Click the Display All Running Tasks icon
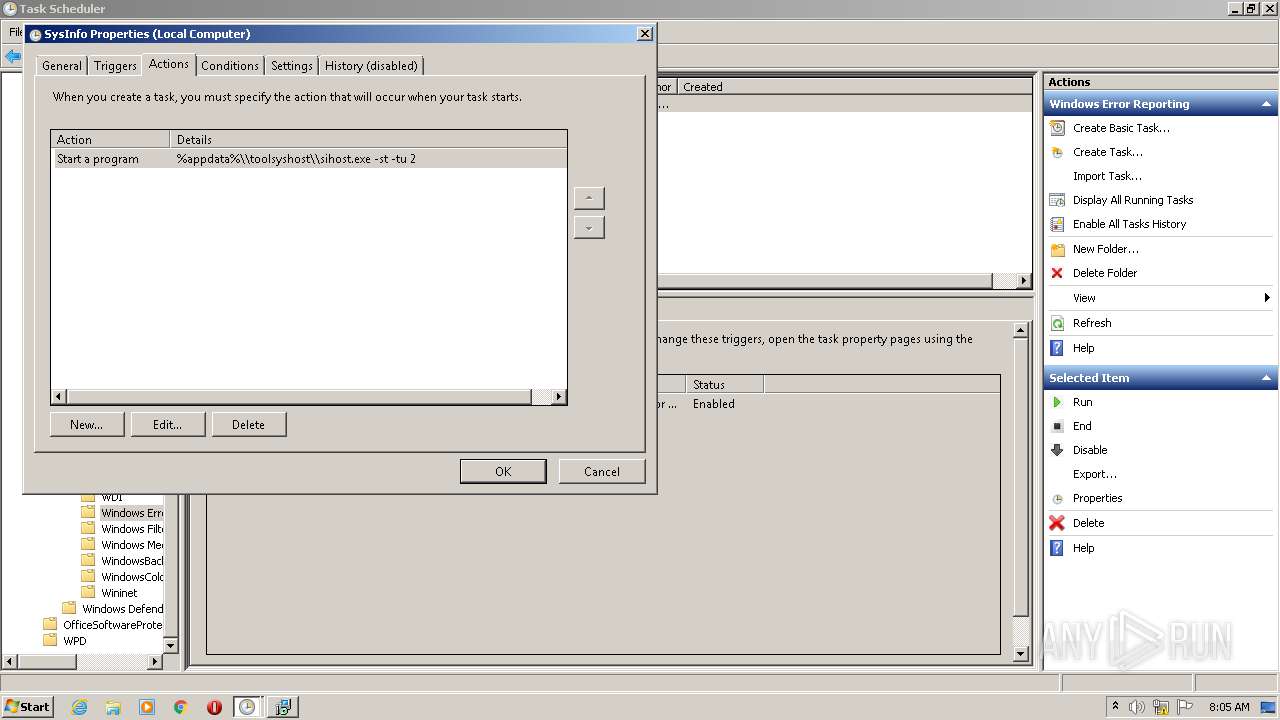 click(1057, 200)
